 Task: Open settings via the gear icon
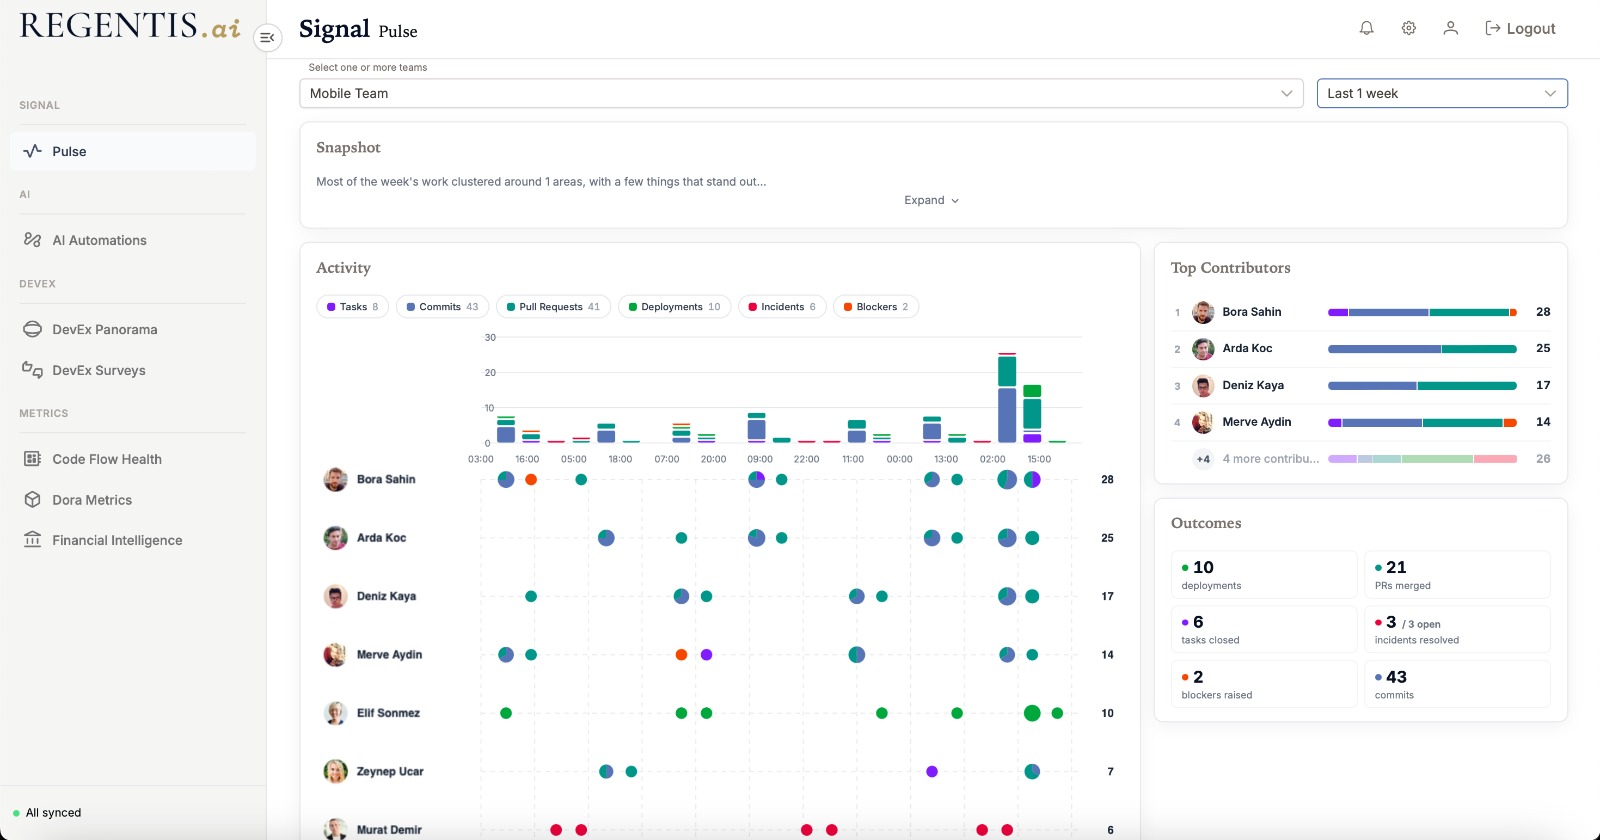point(1408,28)
